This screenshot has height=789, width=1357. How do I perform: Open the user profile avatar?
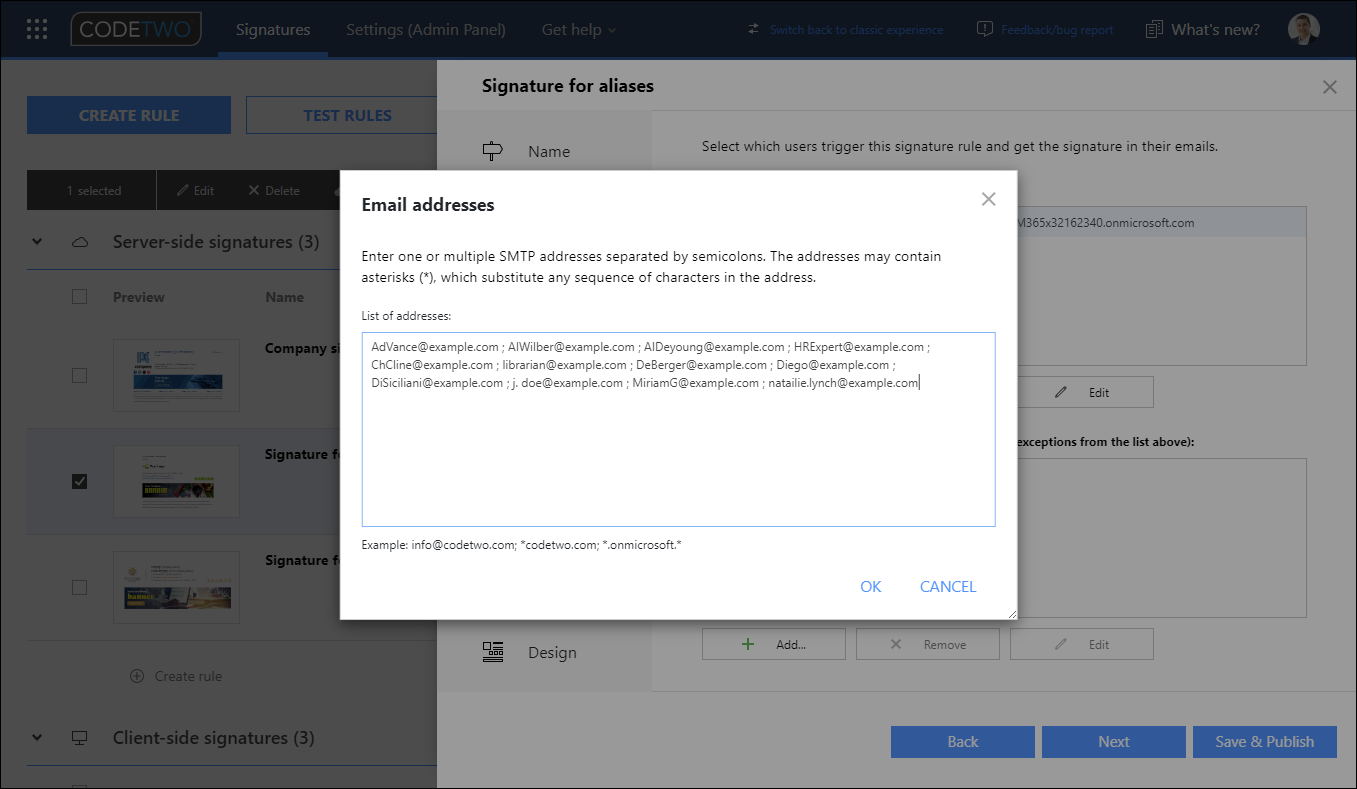pyautogui.click(x=1303, y=30)
